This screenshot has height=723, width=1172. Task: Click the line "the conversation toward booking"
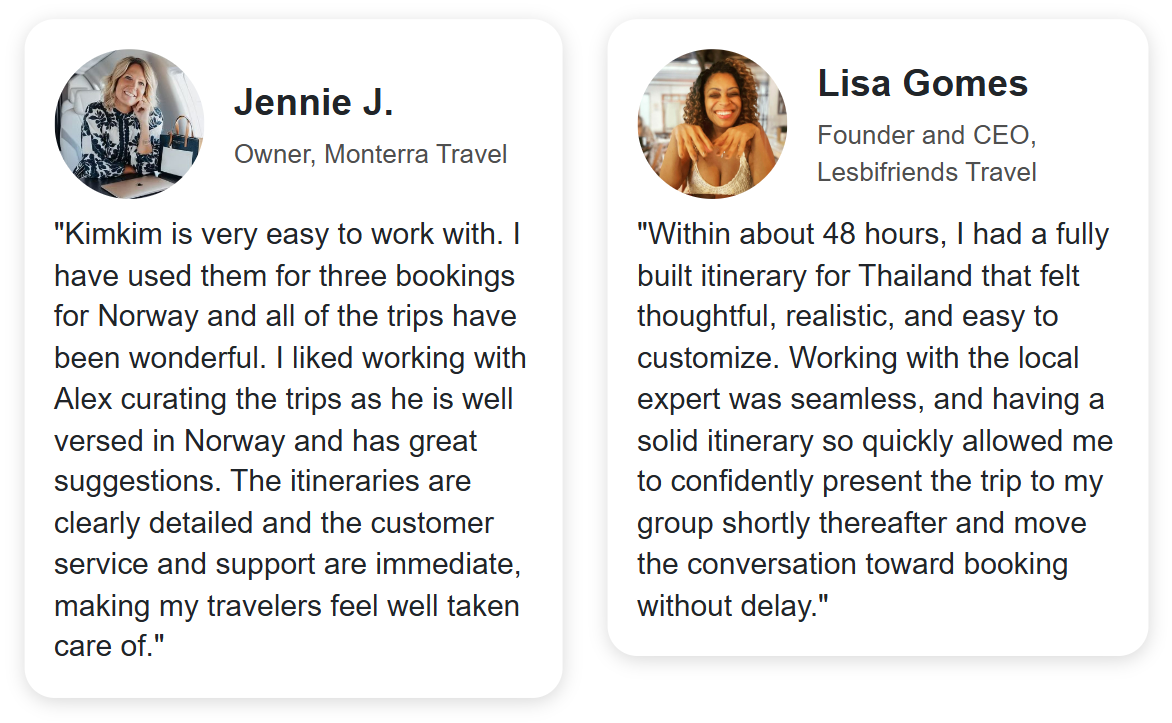click(852, 564)
